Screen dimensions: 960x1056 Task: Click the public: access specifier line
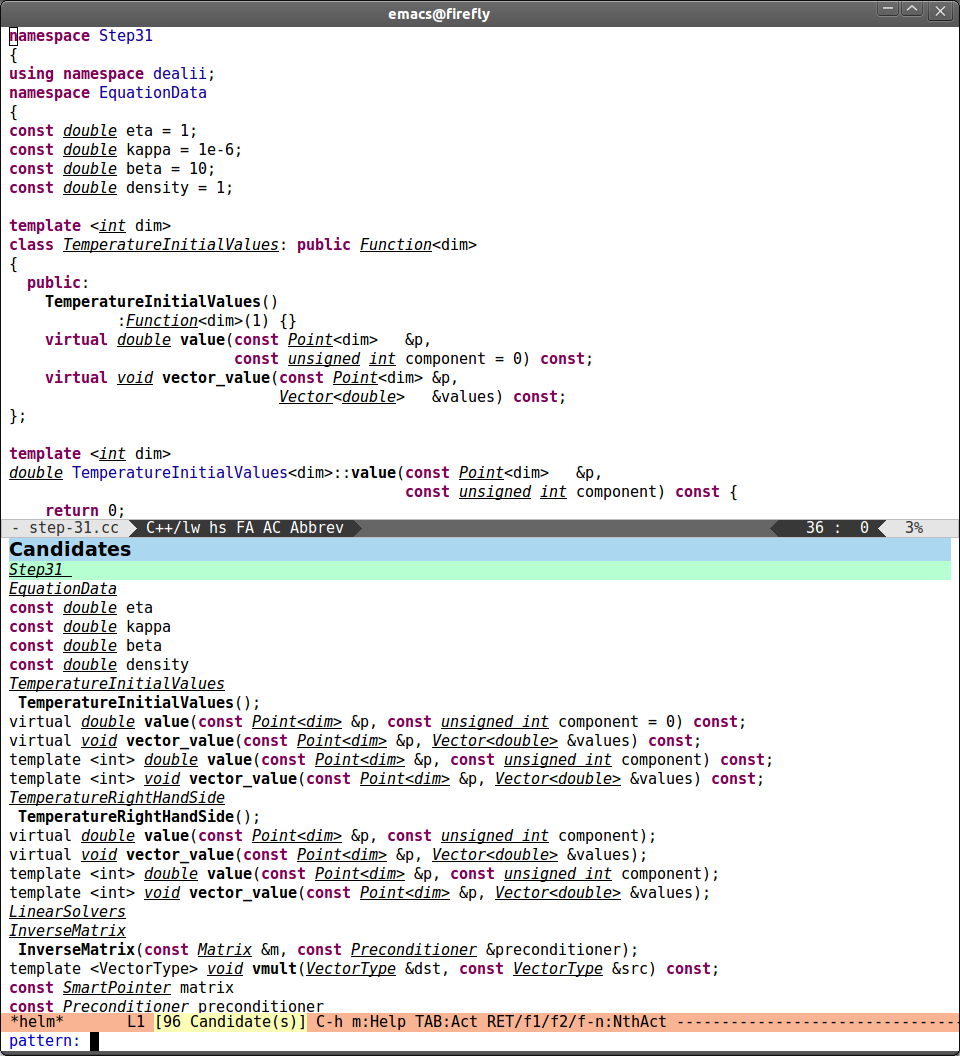[x=58, y=282]
